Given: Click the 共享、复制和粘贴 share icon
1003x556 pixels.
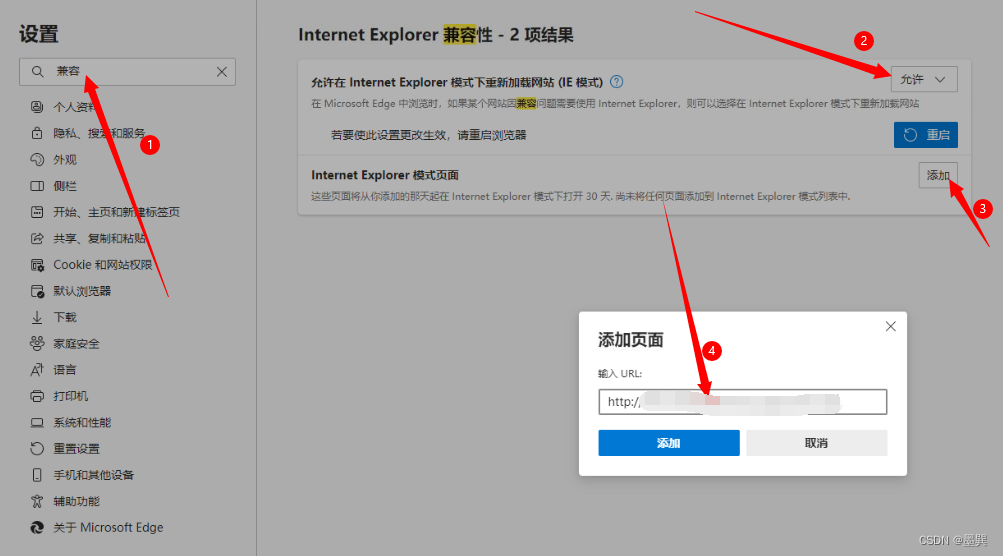Looking at the screenshot, I should pos(37,238).
